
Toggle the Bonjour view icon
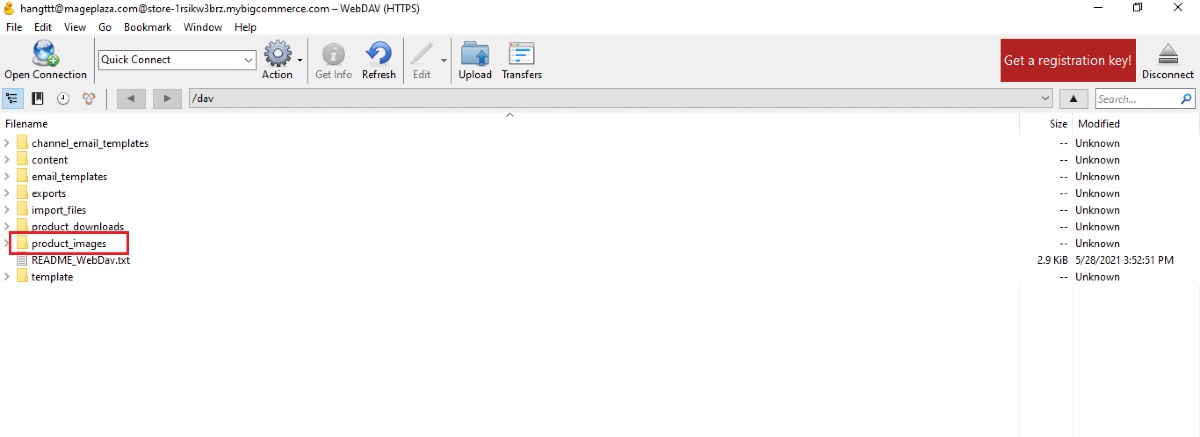[x=89, y=98]
